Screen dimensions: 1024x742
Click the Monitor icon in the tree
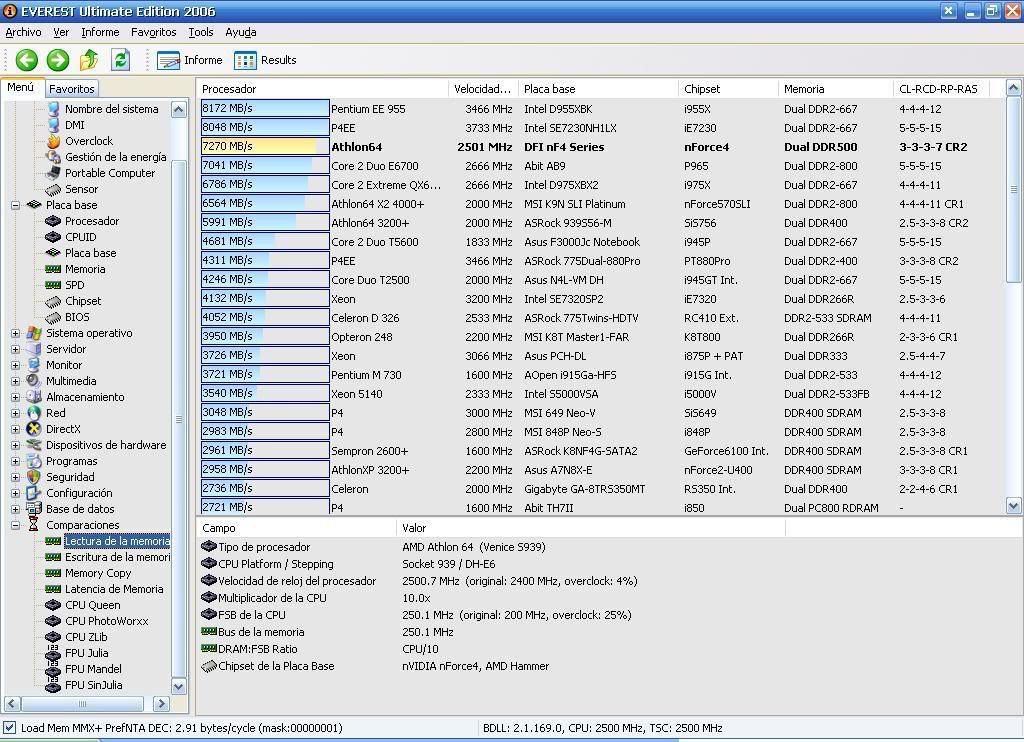point(34,365)
